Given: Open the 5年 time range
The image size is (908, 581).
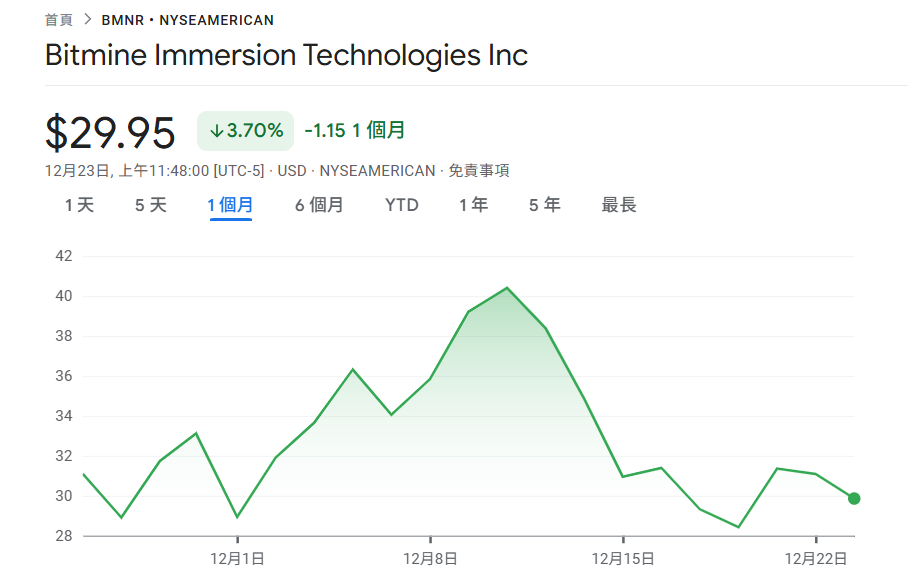Looking at the screenshot, I should coord(543,204).
